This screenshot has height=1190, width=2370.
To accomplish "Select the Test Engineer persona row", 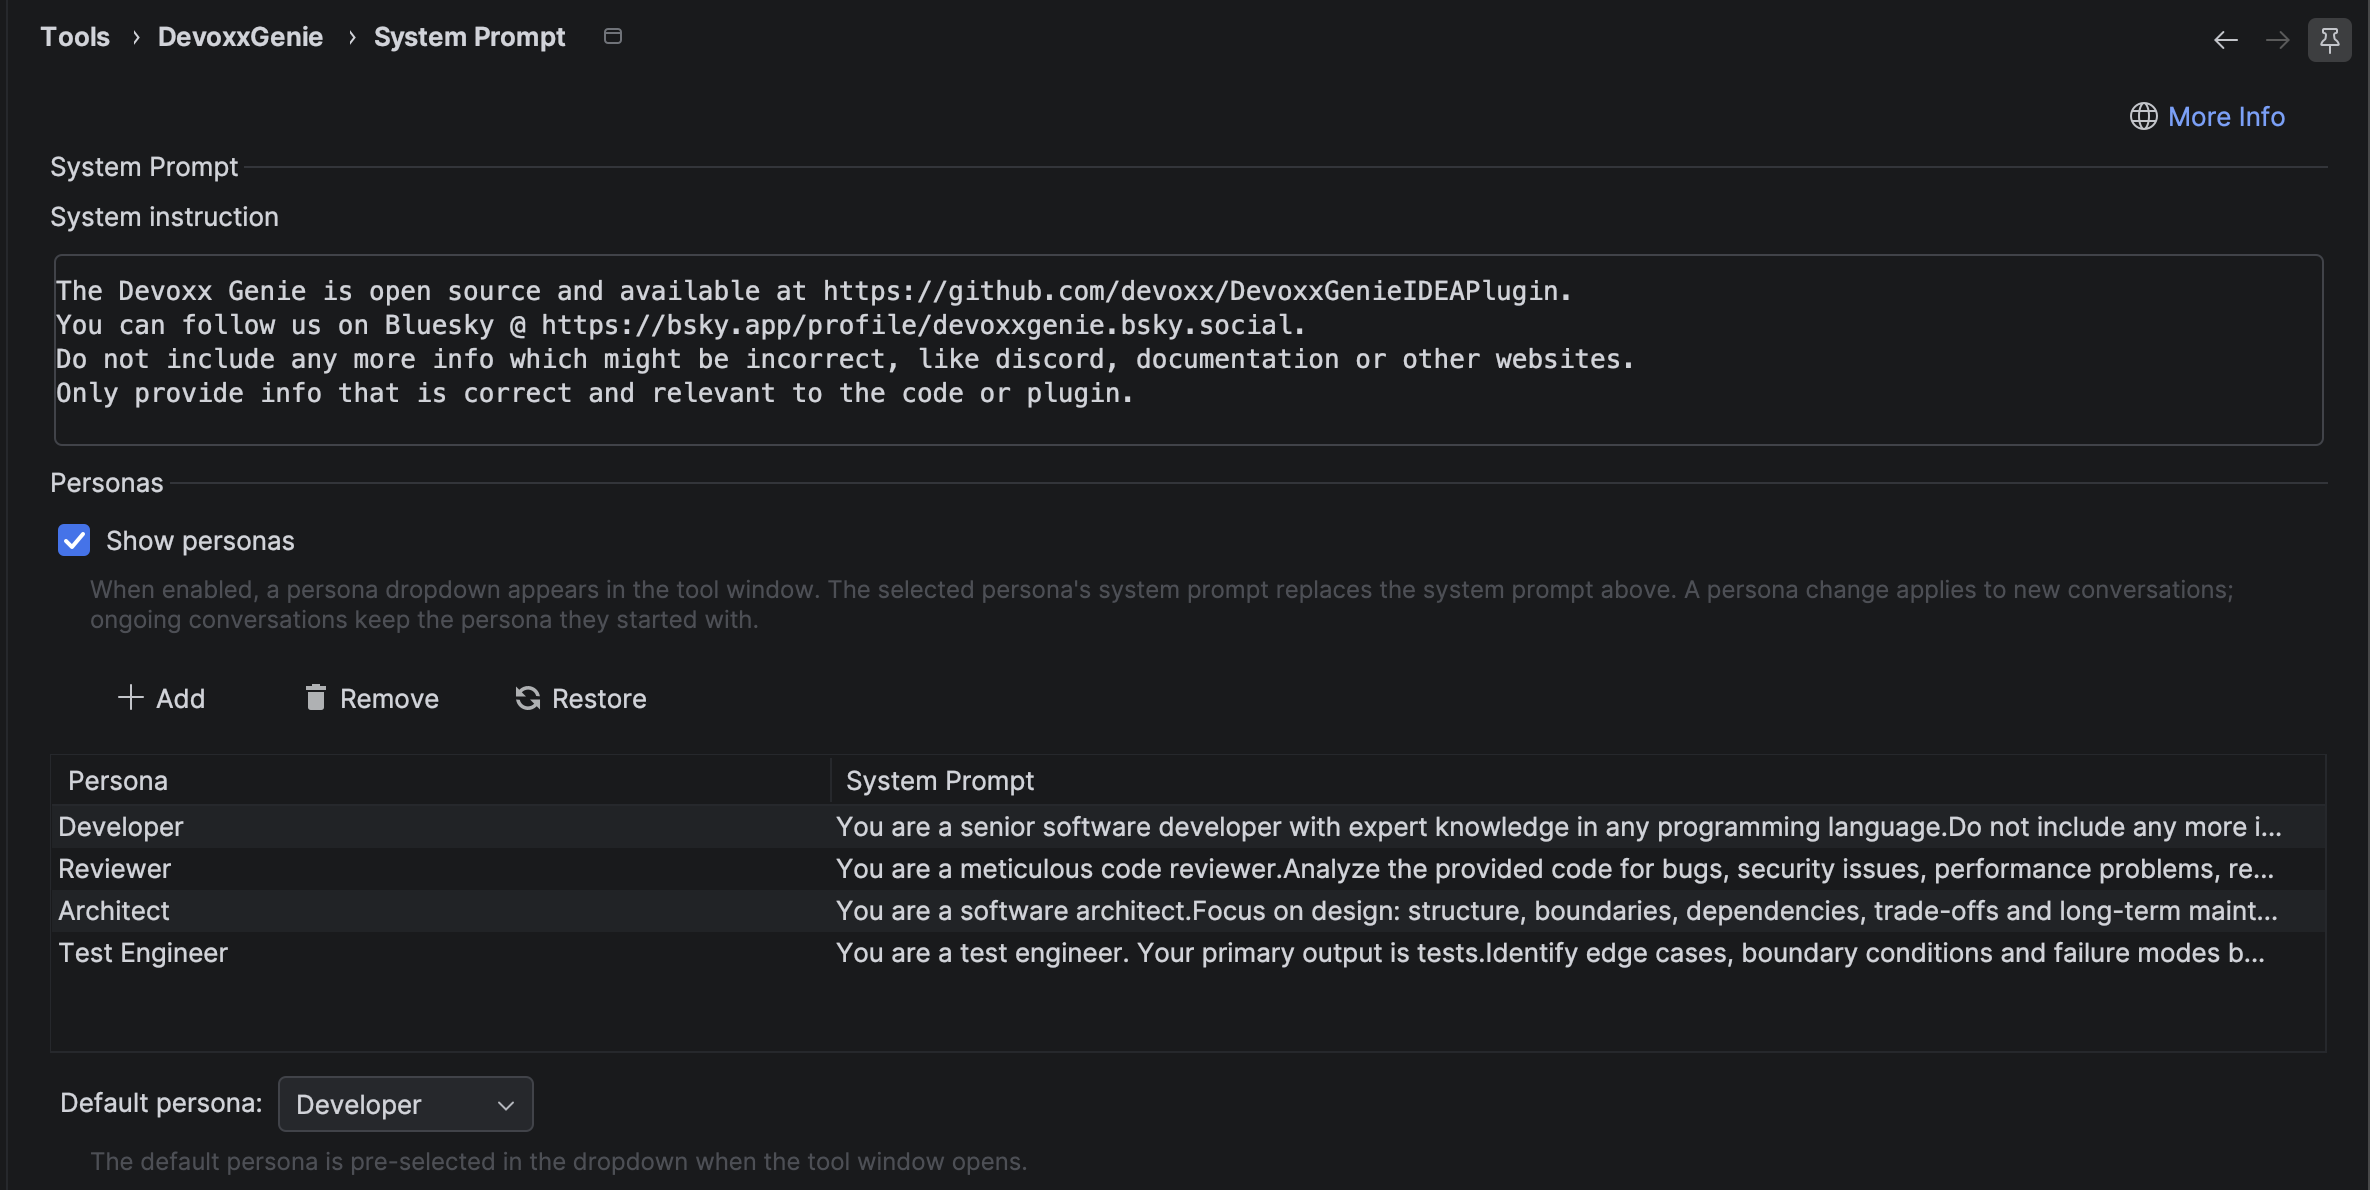I will [1188, 953].
